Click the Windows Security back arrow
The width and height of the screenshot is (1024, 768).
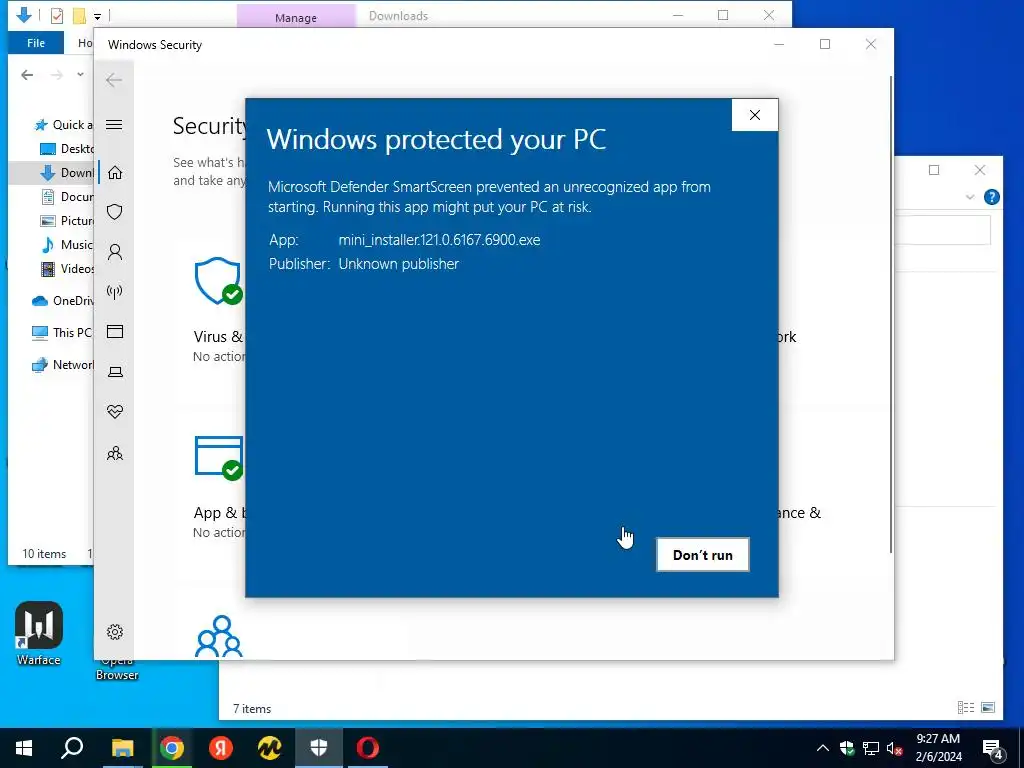pos(114,80)
